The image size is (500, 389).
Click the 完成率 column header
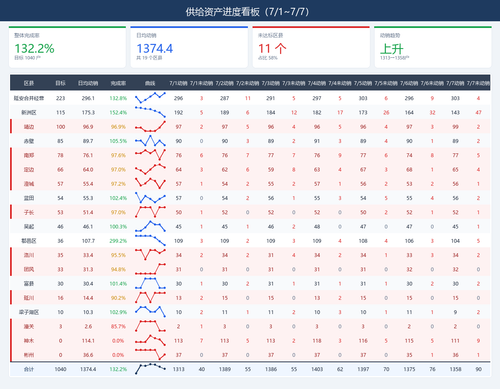[118, 83]
